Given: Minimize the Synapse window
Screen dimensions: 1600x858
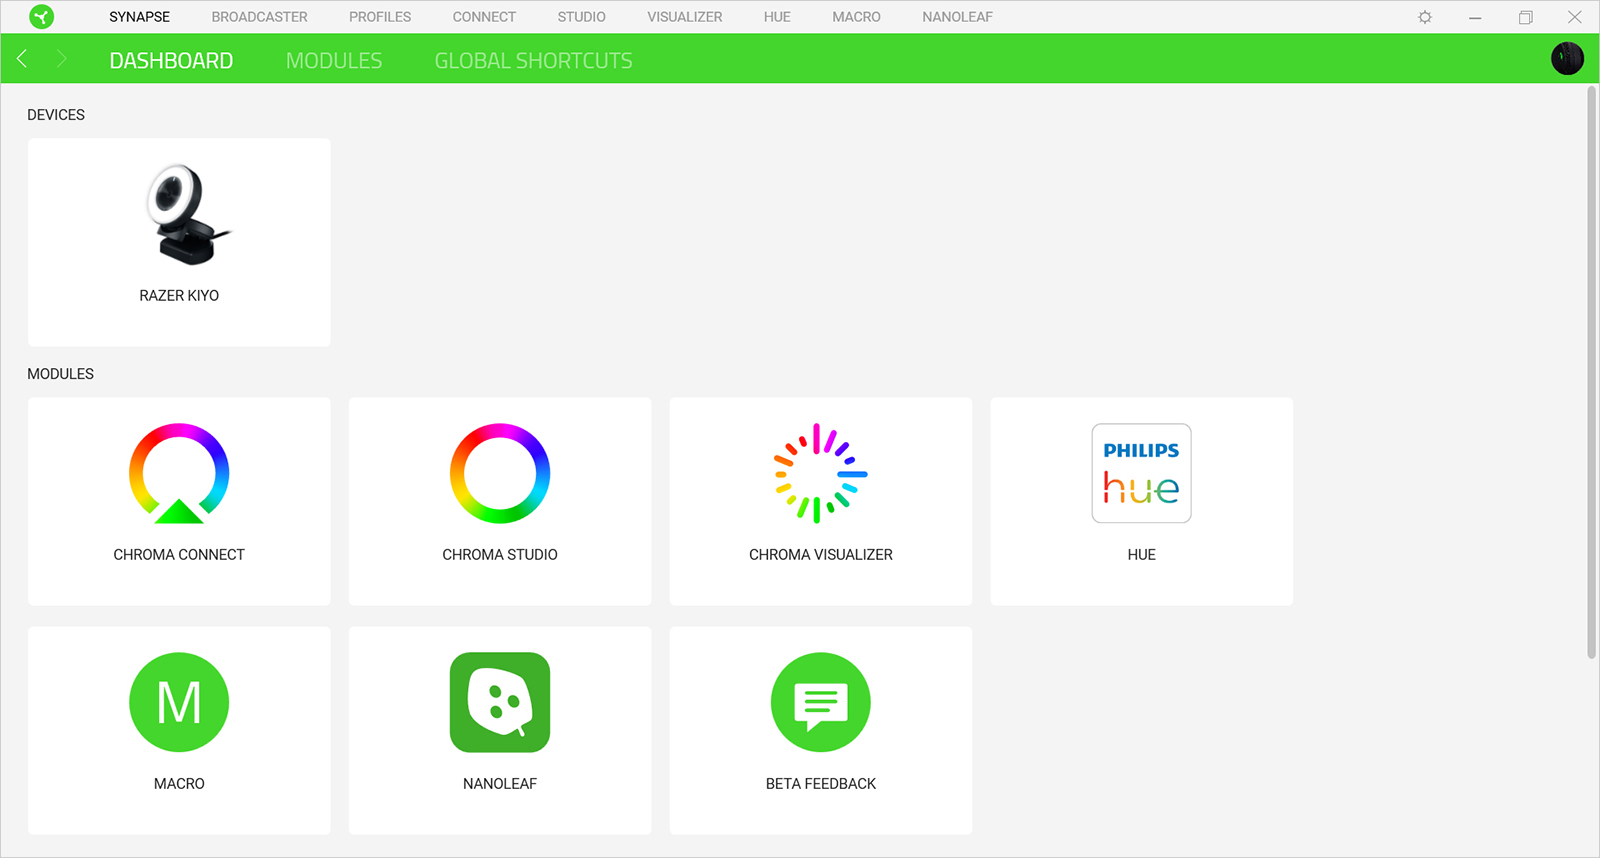Looking at the screenshot, I should point(1475,17).
